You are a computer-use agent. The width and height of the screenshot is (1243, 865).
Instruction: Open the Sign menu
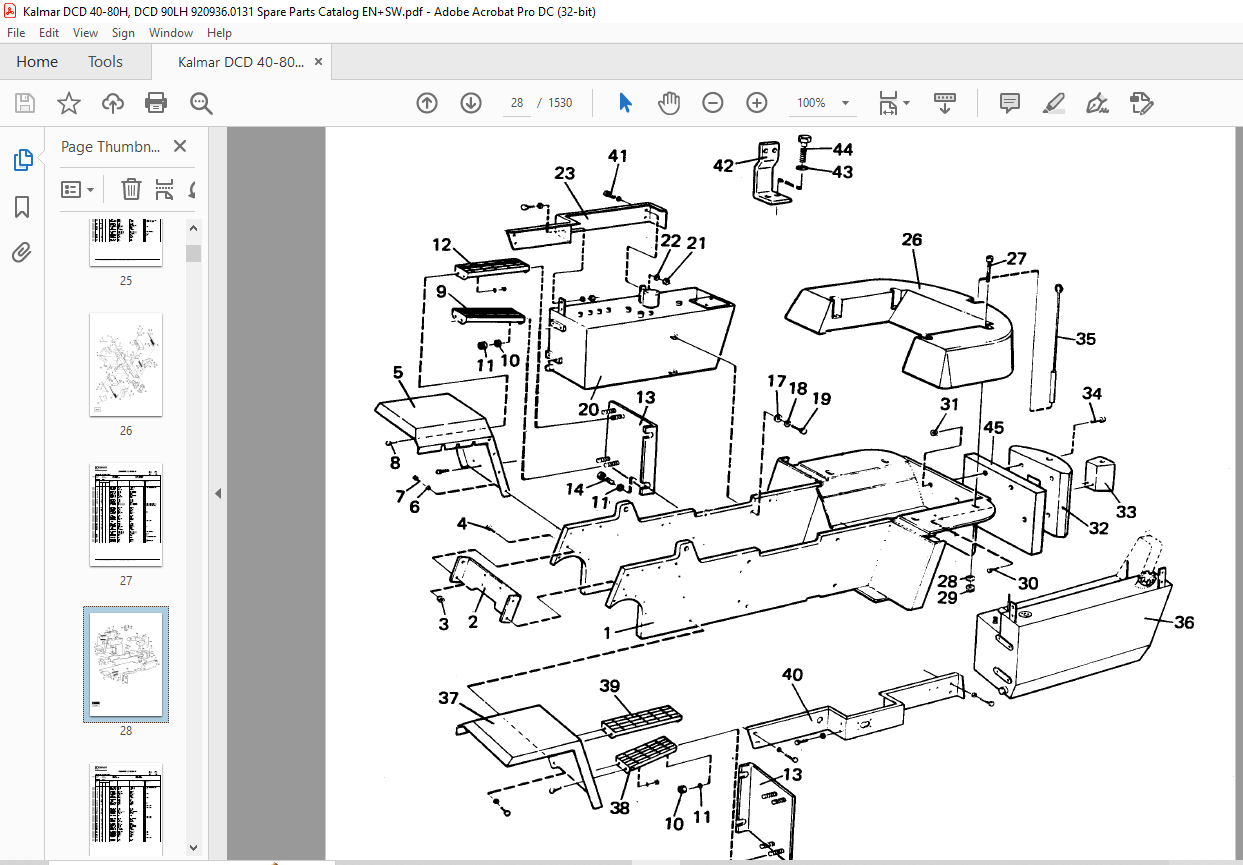tap(123, 33)
